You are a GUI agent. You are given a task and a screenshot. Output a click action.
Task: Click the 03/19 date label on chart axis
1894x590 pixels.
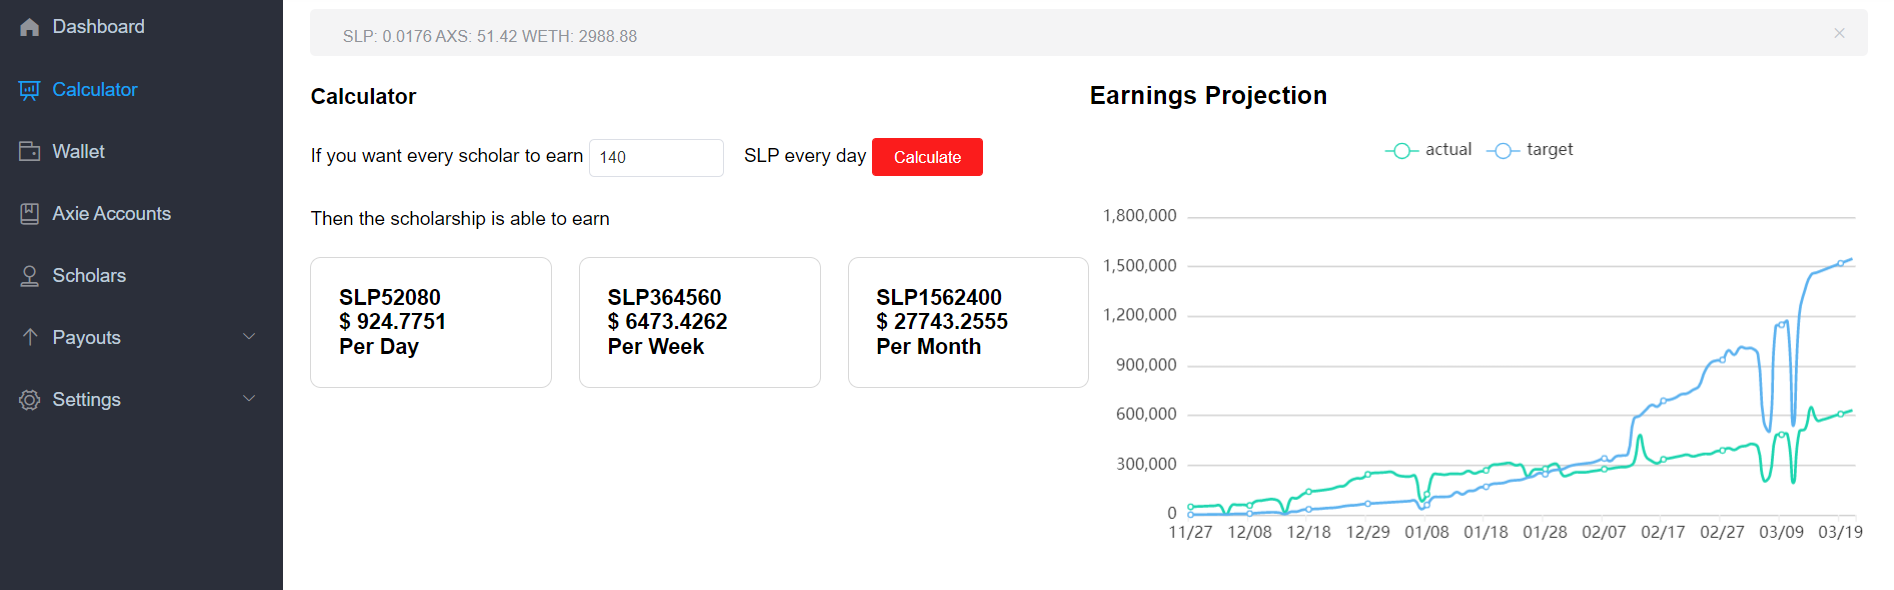coord(1840,532)
